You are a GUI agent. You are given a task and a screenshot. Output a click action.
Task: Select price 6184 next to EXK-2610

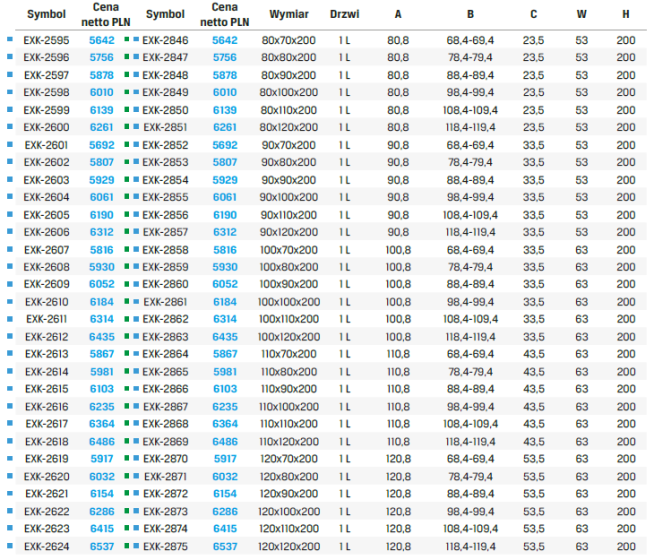(x=102, y=302)
